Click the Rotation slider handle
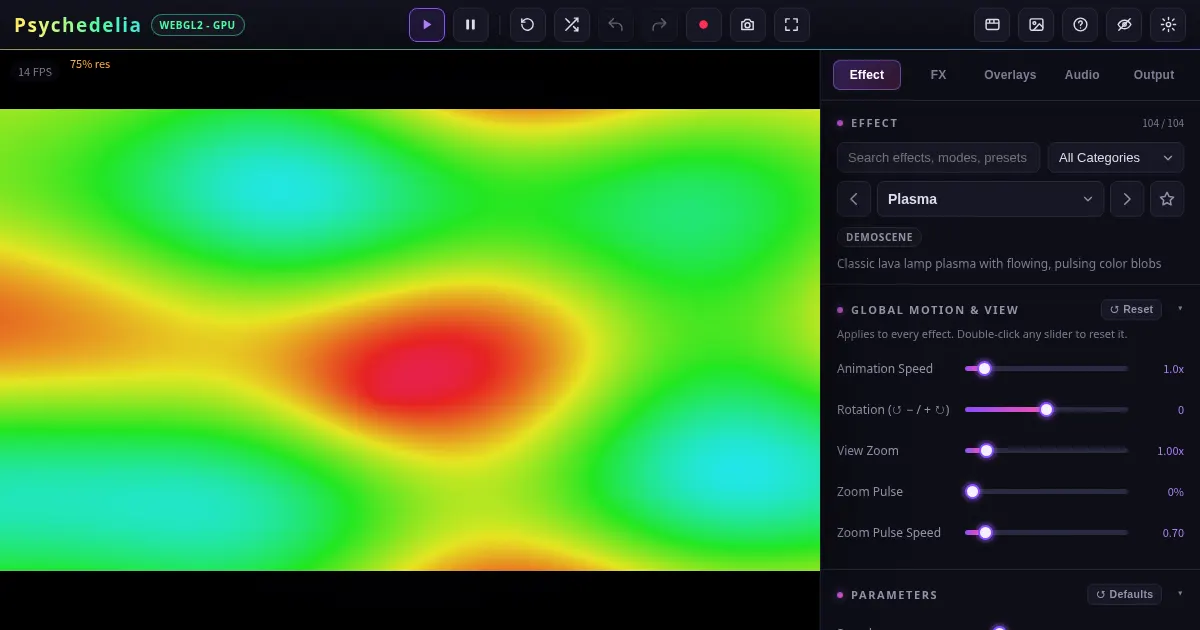The height and width of the screenshot is (630, 1200). 1047,409
